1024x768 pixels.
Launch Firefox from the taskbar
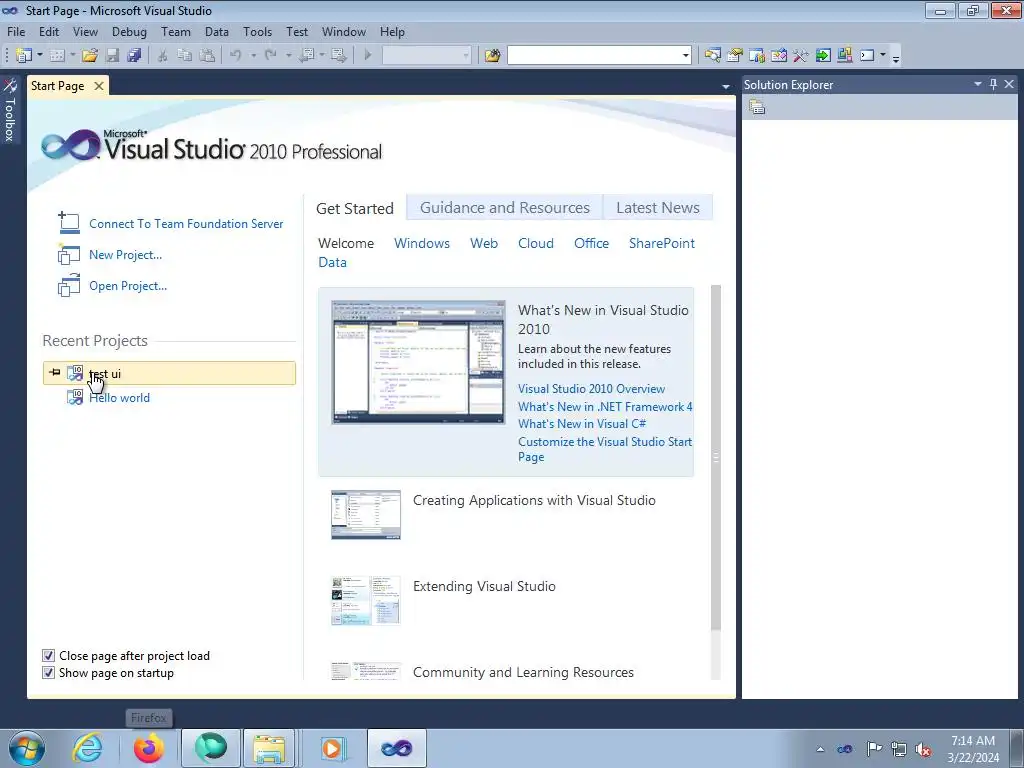(x=149, y=748)
